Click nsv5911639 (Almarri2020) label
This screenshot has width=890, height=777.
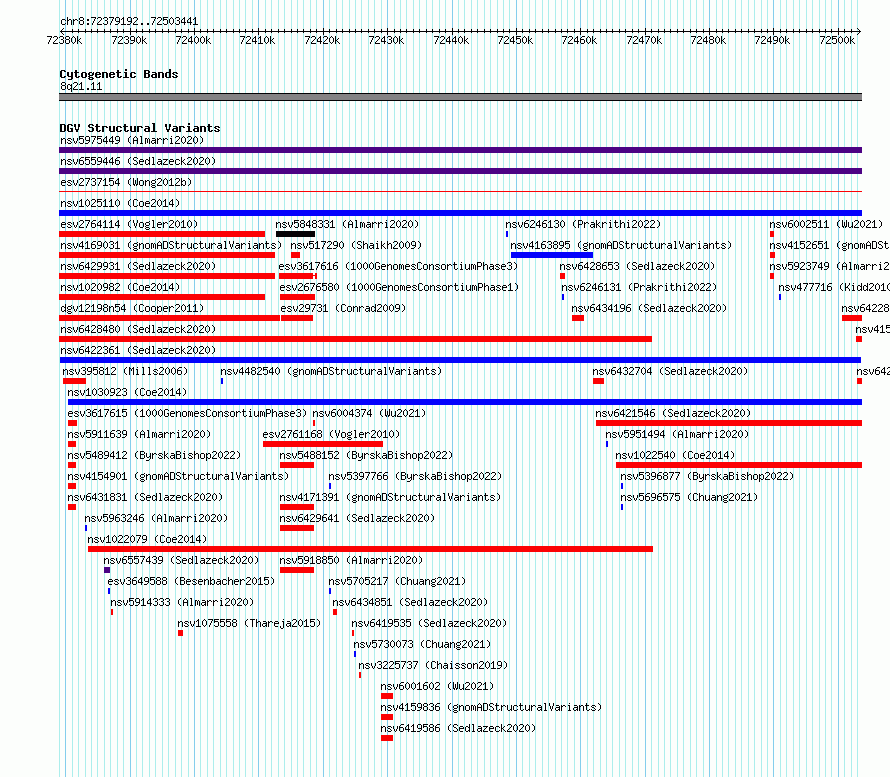[x=139, y=434]
